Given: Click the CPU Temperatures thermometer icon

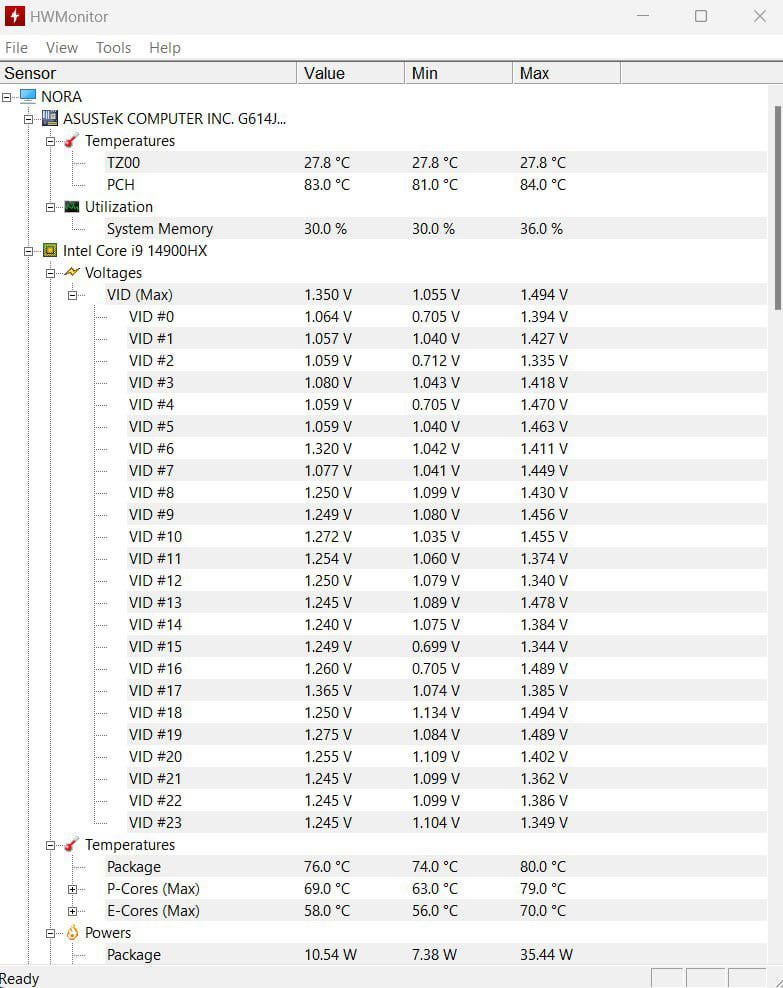Looking at the screenshot, I should (x=72, y=844).
